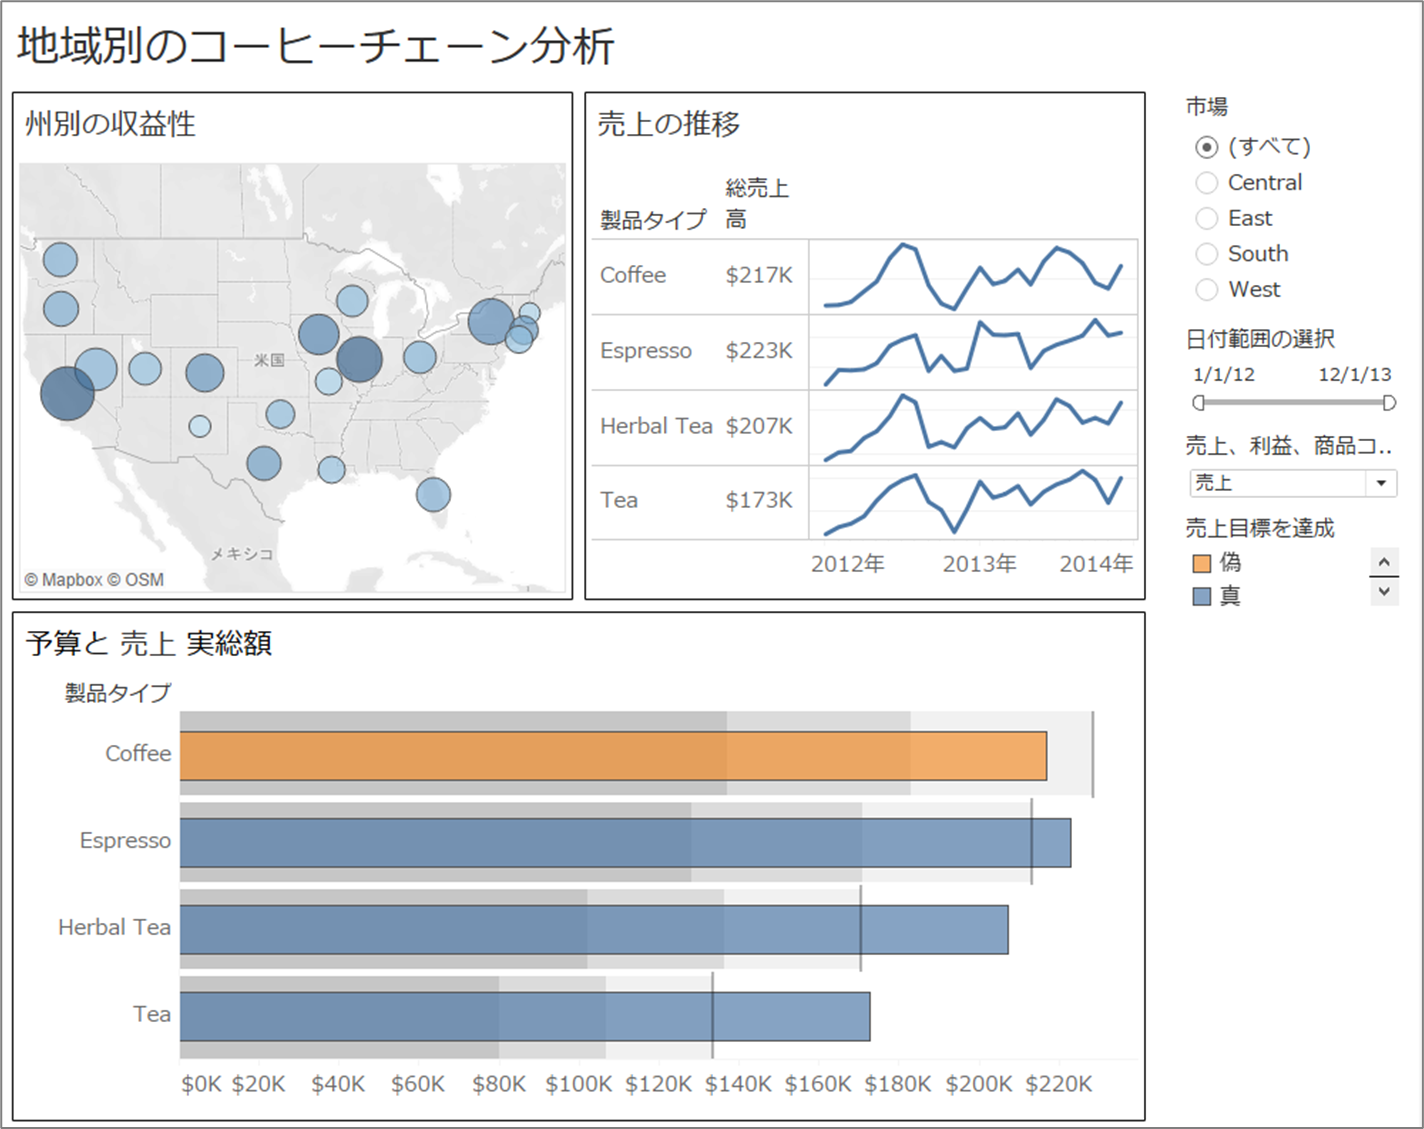The image size is (1424, 1129).
Task: Open the 売上 measure dropdown
Action: click(1379, 483)
